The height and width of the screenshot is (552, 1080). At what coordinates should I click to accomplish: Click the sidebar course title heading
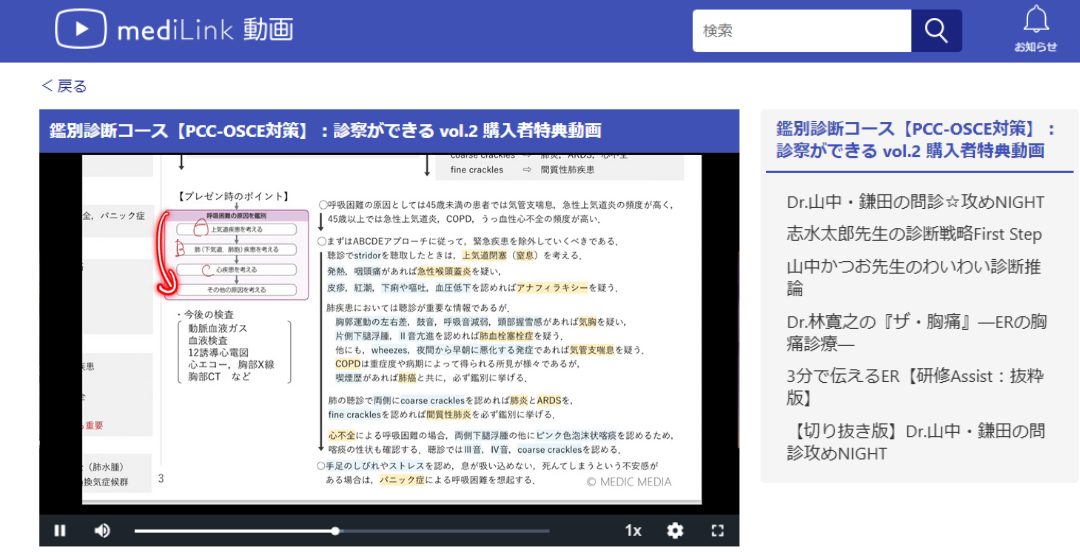click(915, 139)
